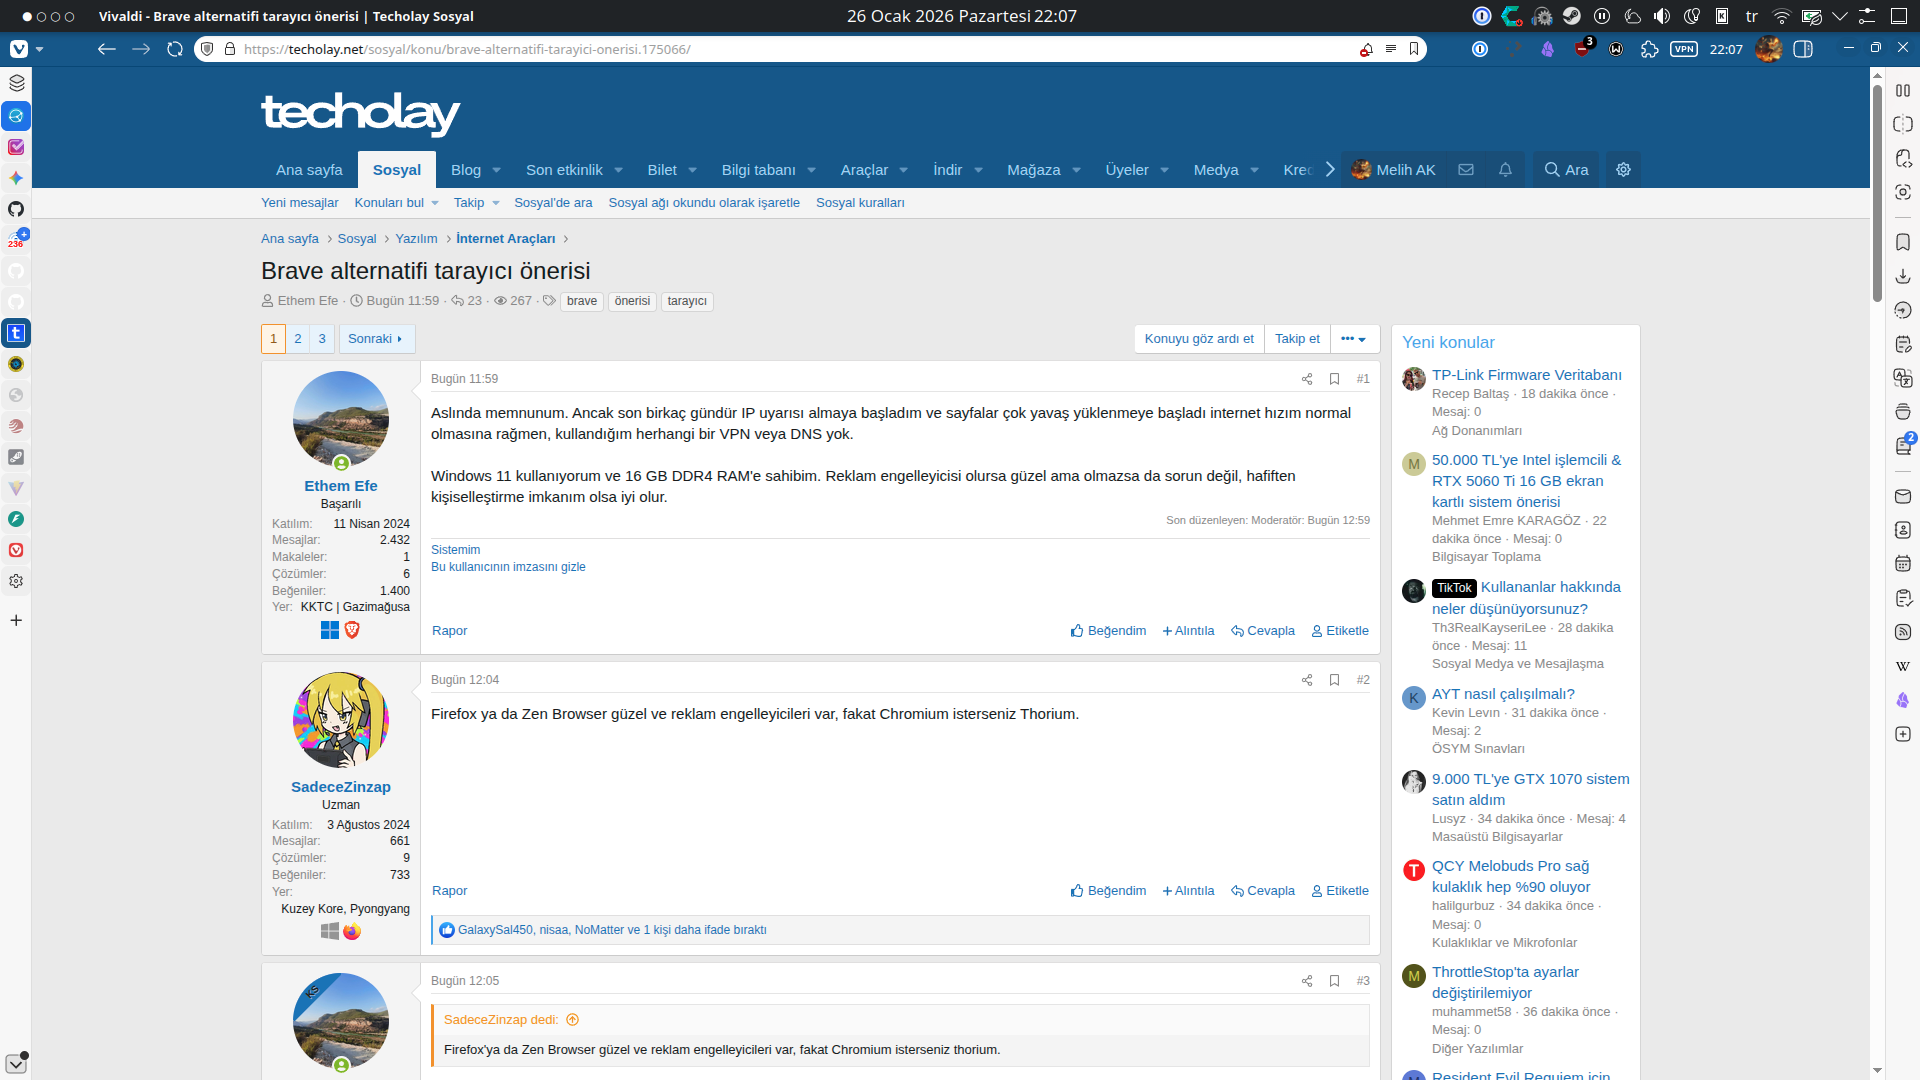Share post #2 with the share icon

(1306, 680)
